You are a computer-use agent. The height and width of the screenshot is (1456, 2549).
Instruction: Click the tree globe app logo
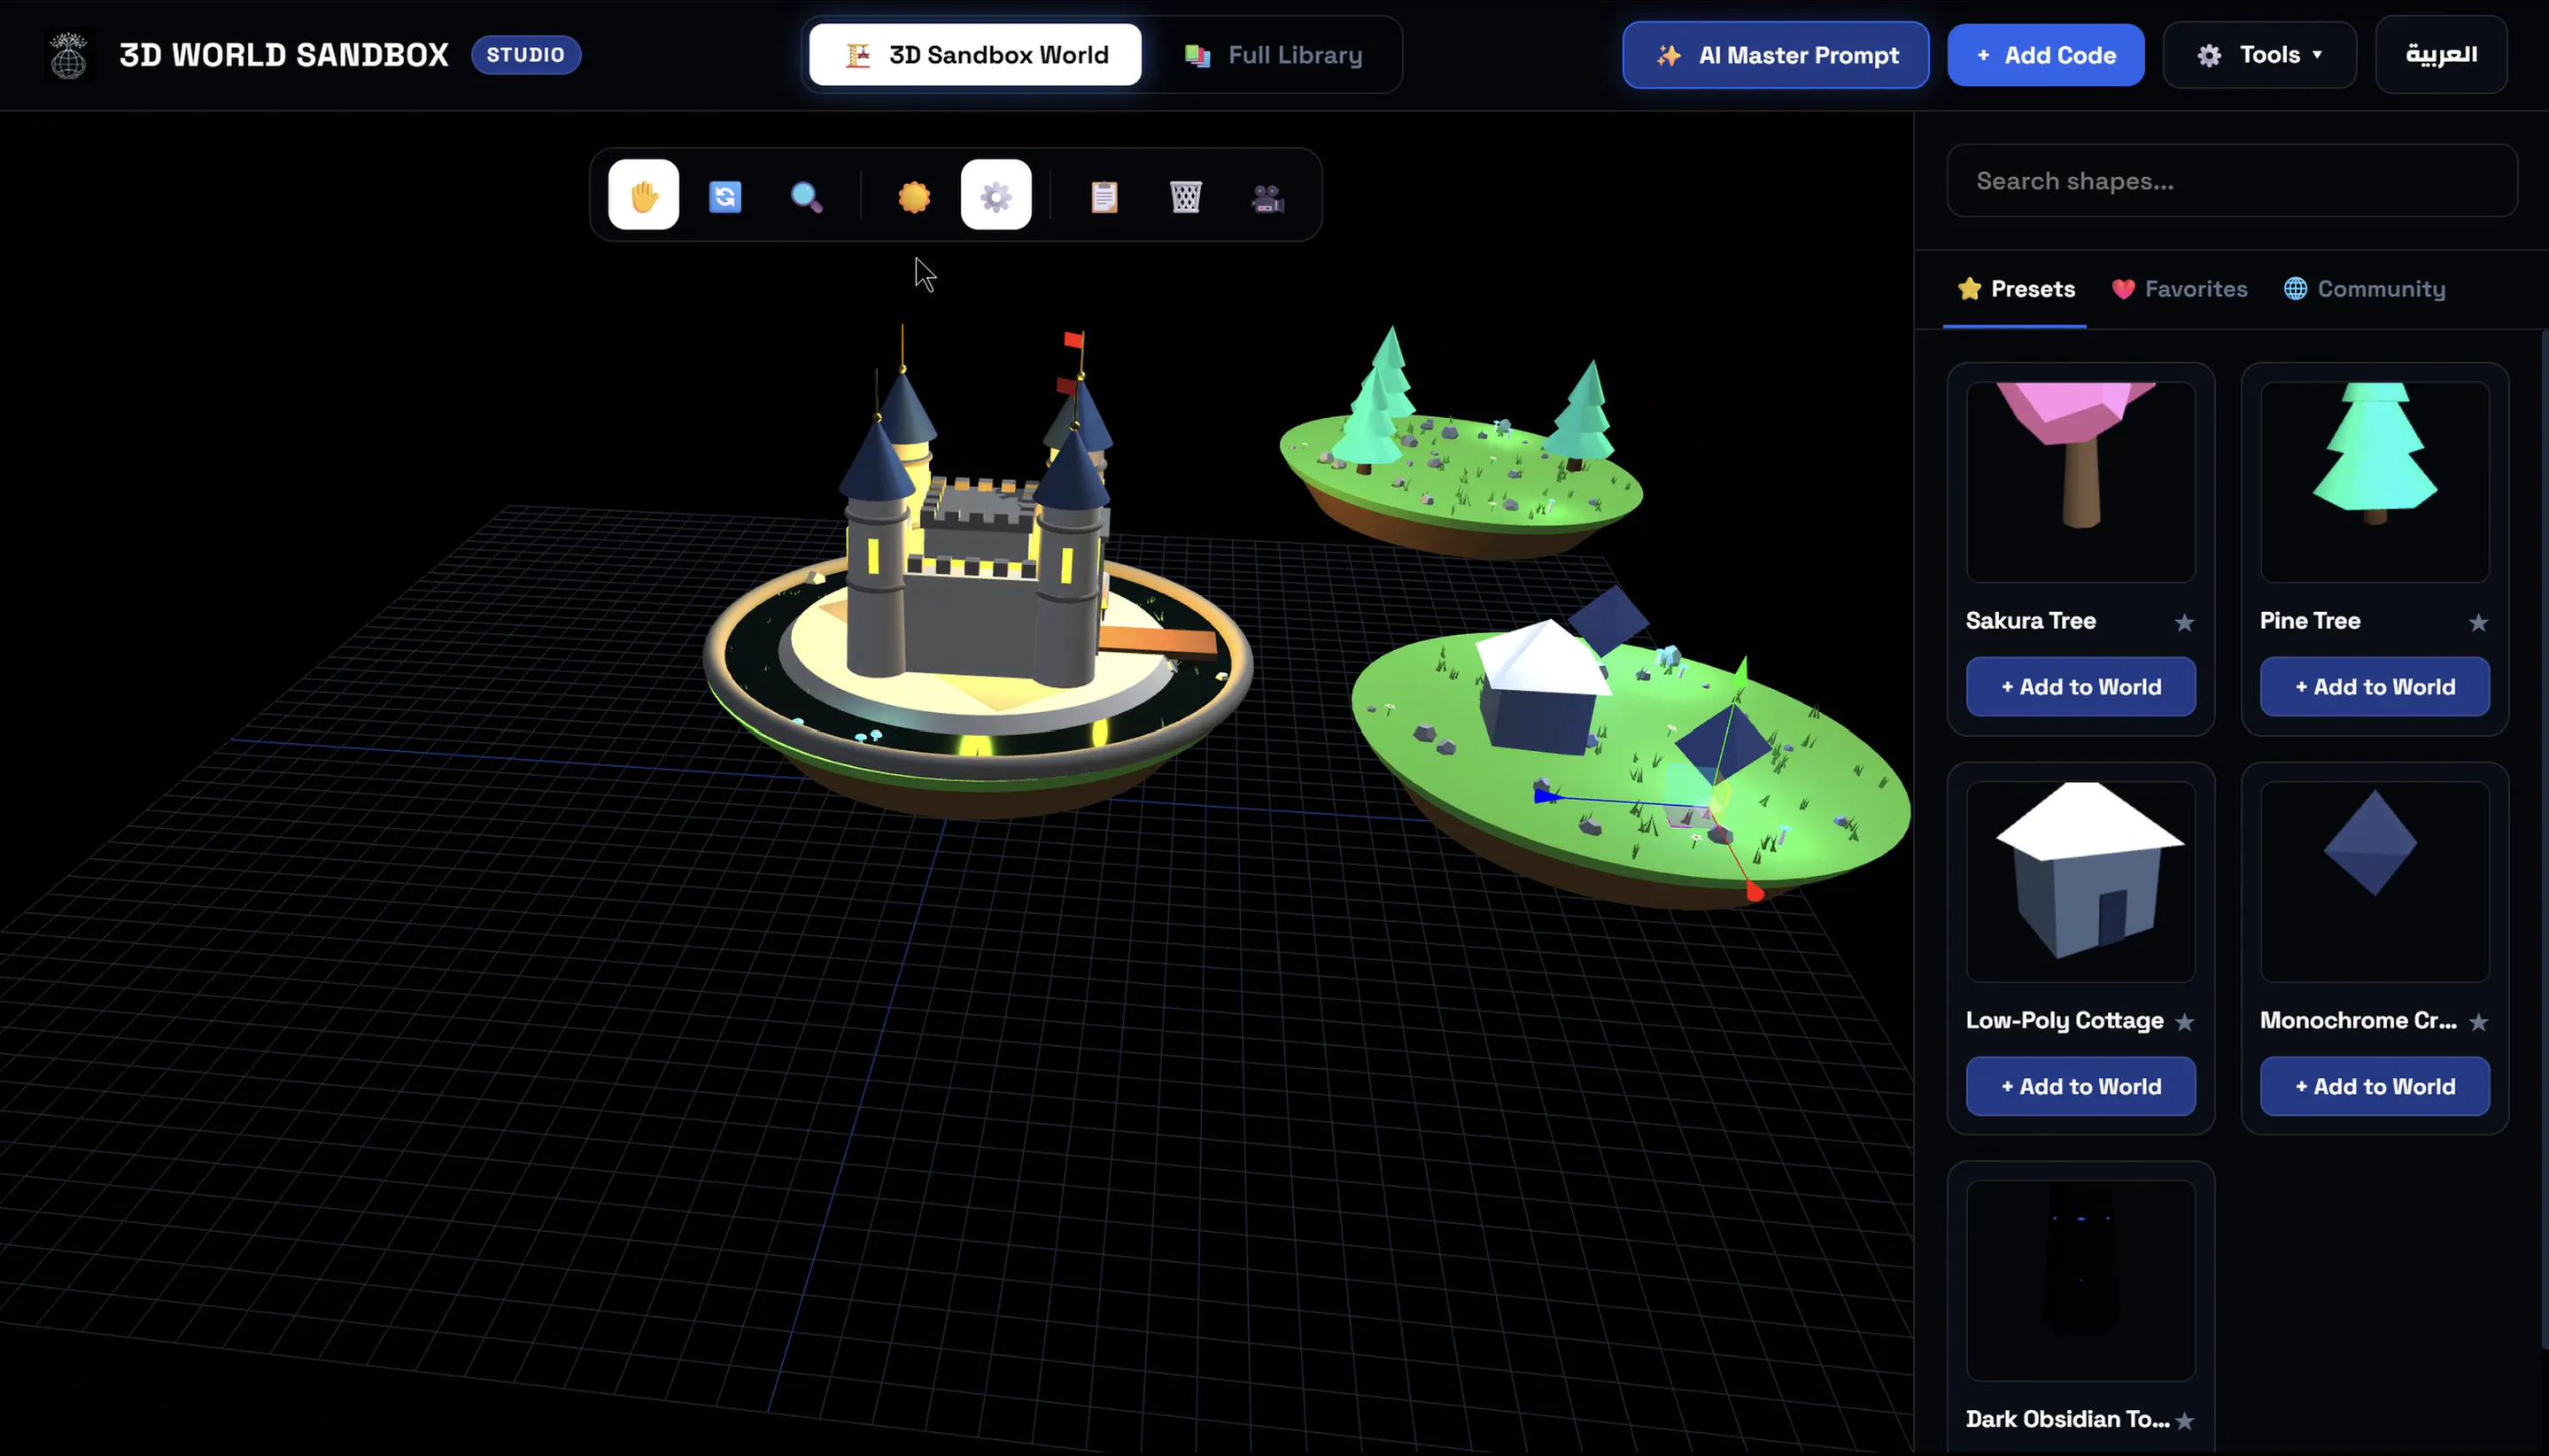point(69,55)
